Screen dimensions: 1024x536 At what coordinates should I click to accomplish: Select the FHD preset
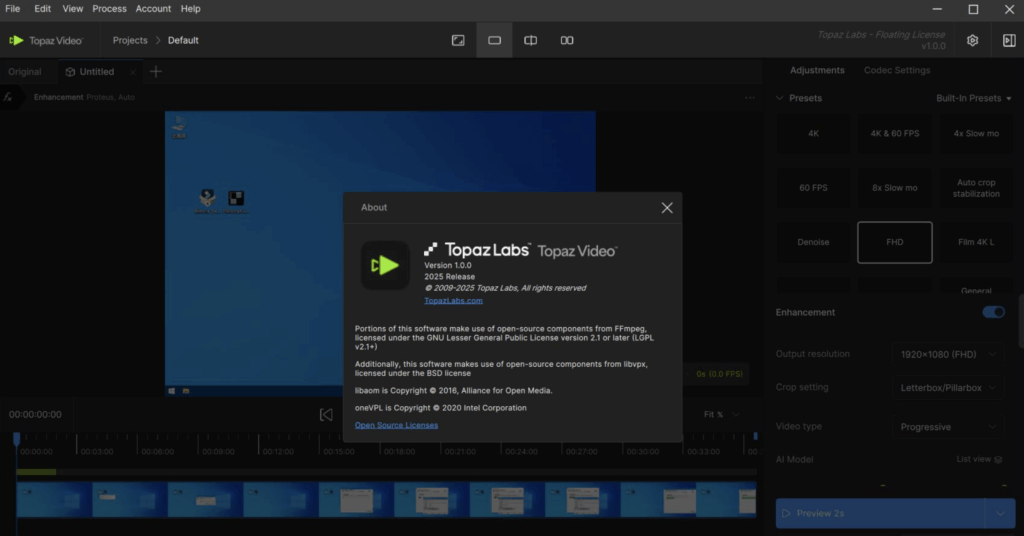click(x=895, y=242)
